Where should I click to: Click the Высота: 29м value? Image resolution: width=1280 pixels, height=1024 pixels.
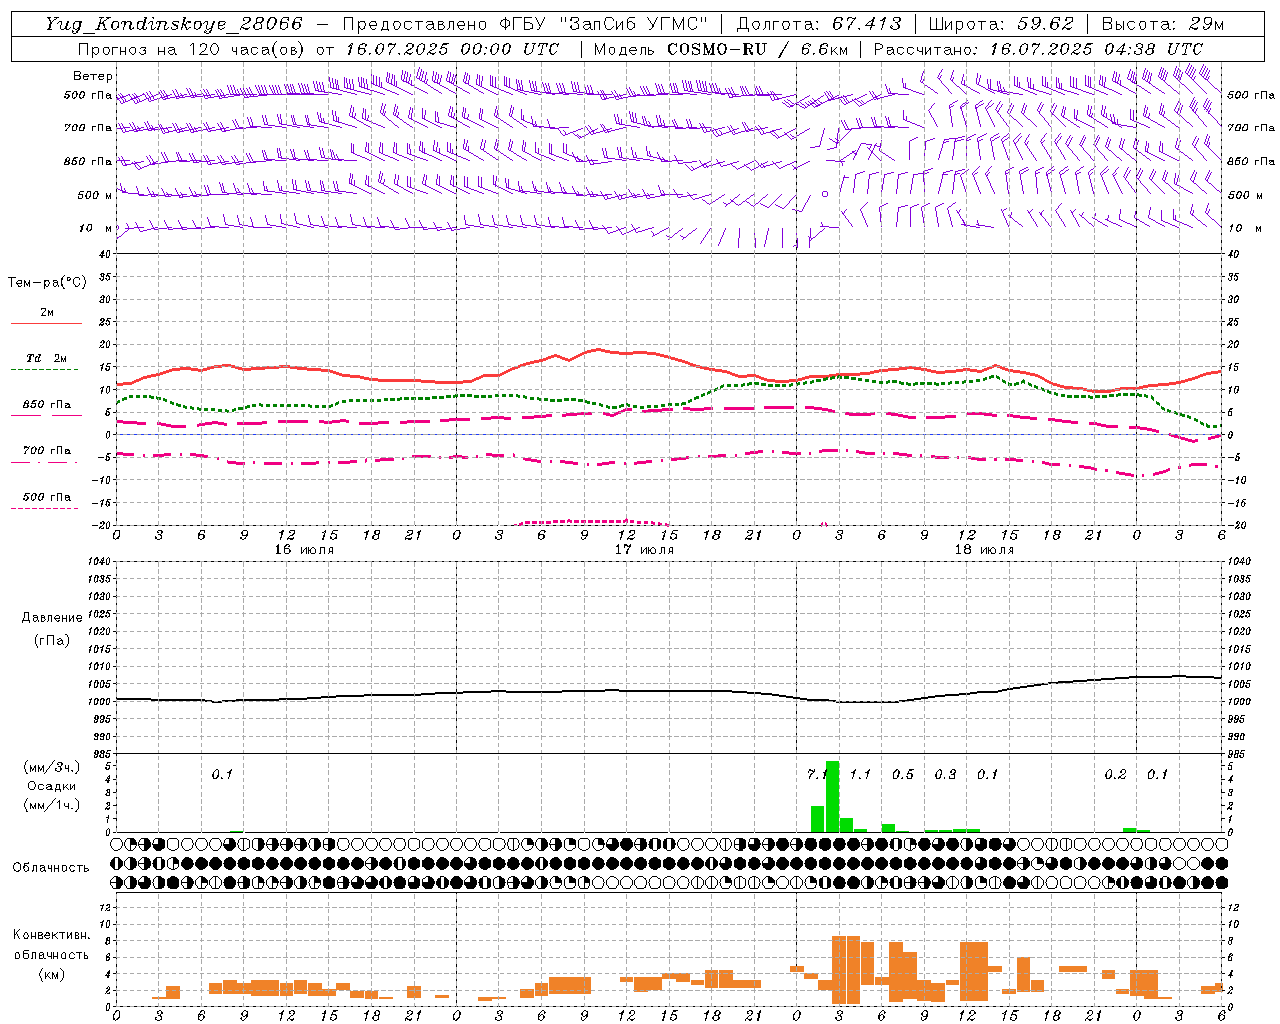click(1164, 24)
